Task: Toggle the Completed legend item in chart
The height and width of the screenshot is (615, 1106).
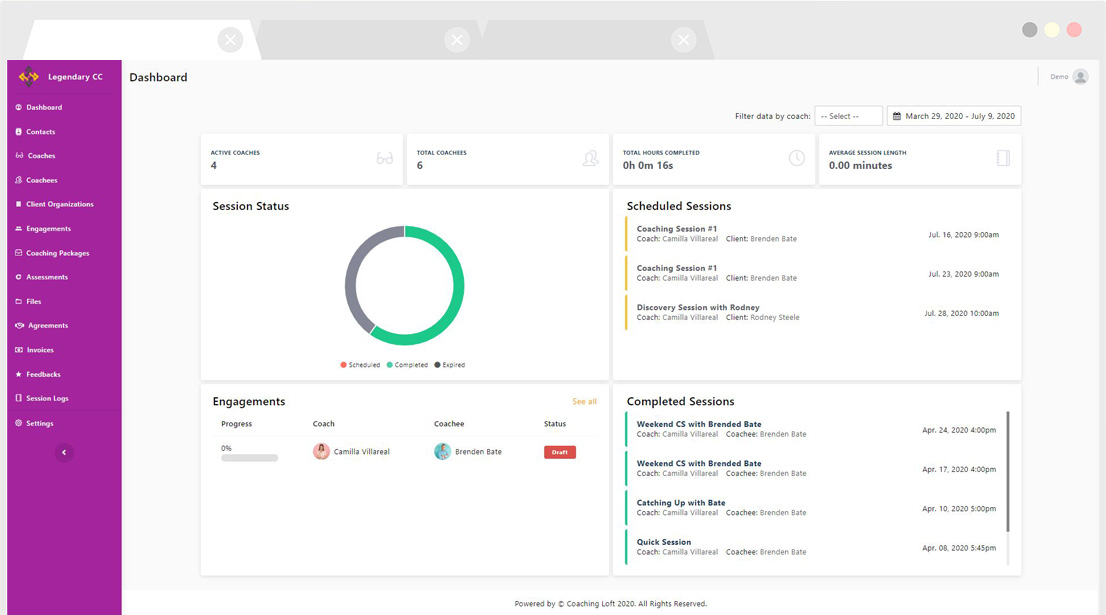Action: pos(407,365)
